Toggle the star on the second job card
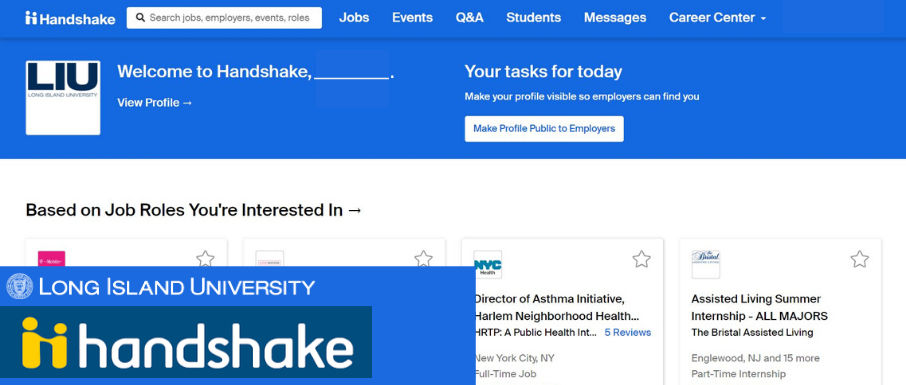 coord(424,258)
